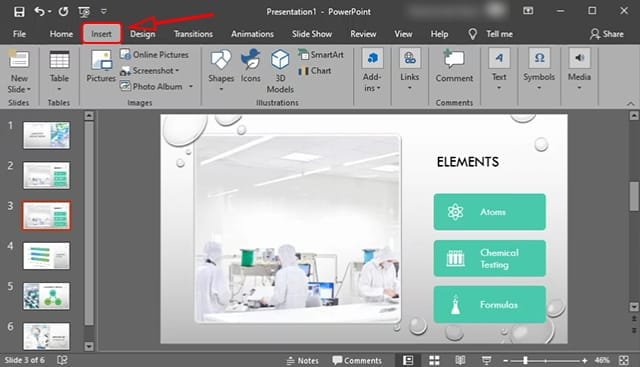Open the Photo Album dropdown arrow
This screenshot has width=640, height=367.
191,87
